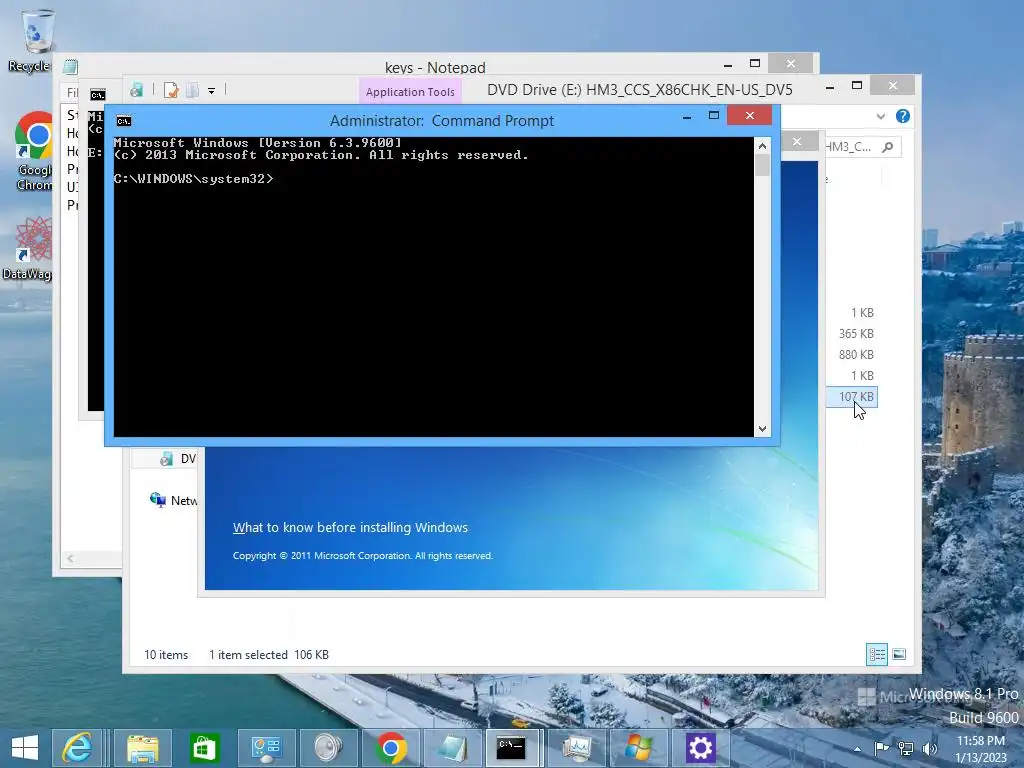Open the speaker sound taskbar app icon
This screenshot has height=768, width=1024.
pyautogui.click(x=328, y=748)
